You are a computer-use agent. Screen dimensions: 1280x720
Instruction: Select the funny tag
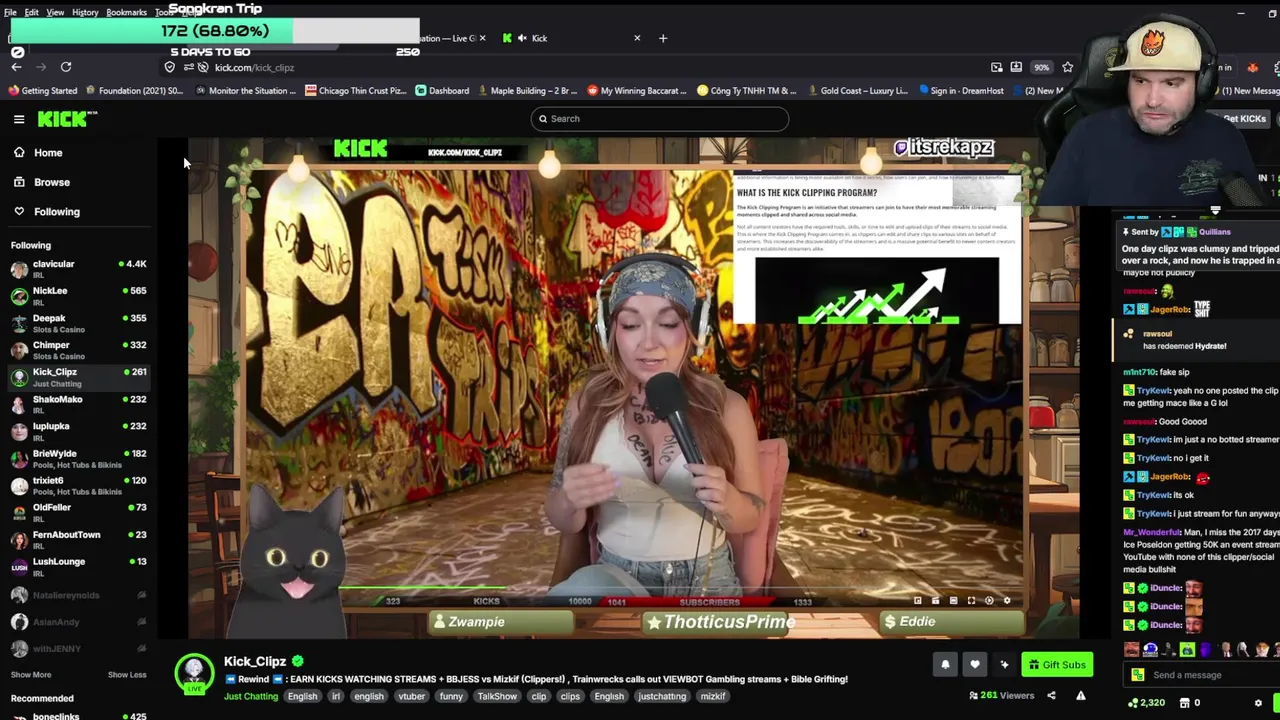pos(451,697)
